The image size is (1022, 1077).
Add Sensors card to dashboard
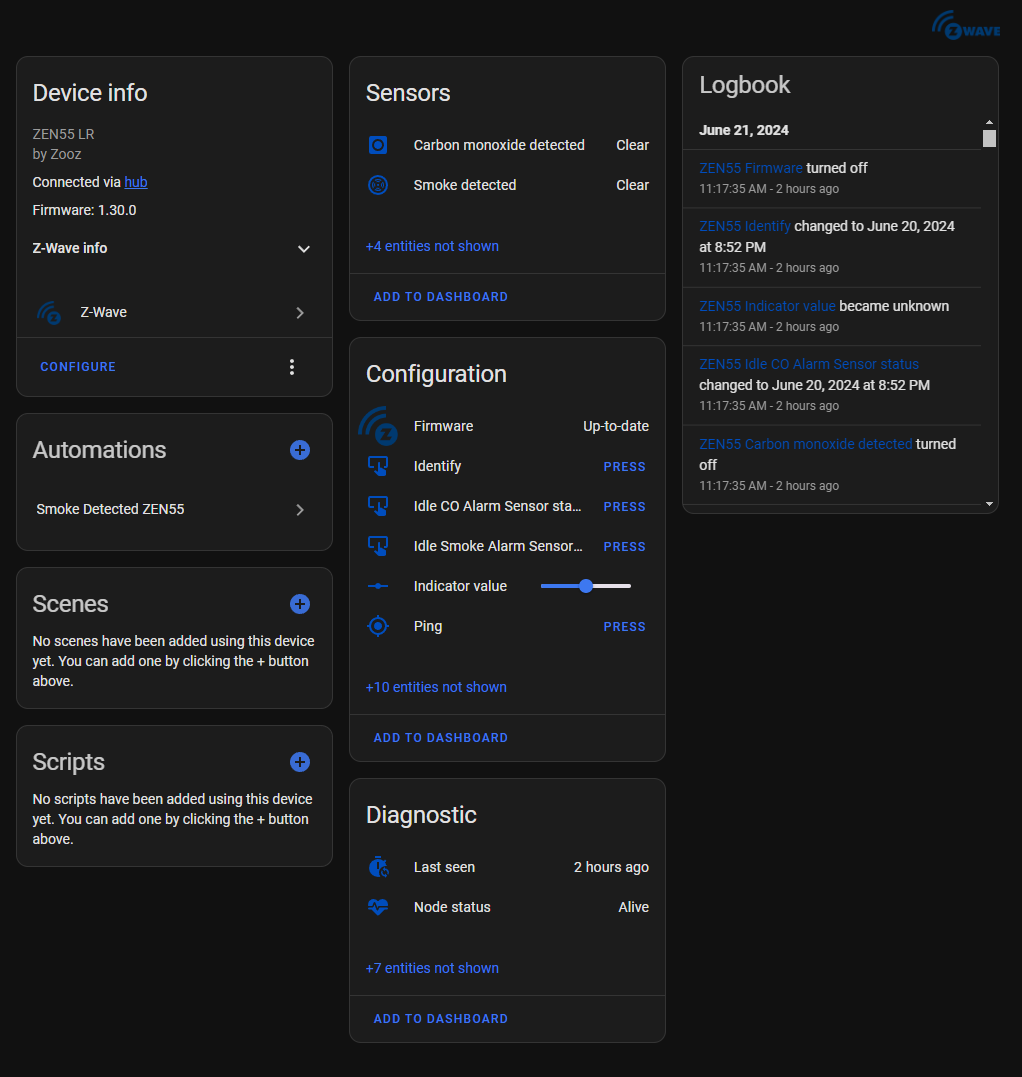point(440,297)
